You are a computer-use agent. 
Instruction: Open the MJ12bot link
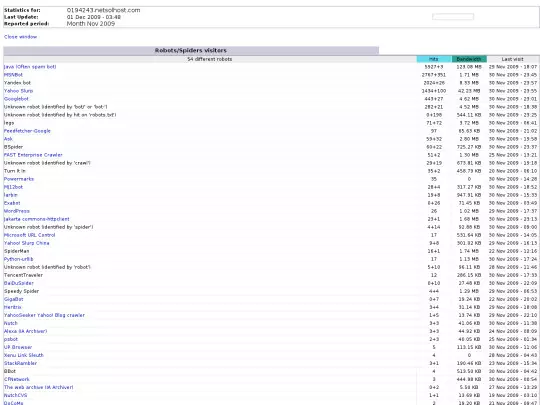(13, 187)
